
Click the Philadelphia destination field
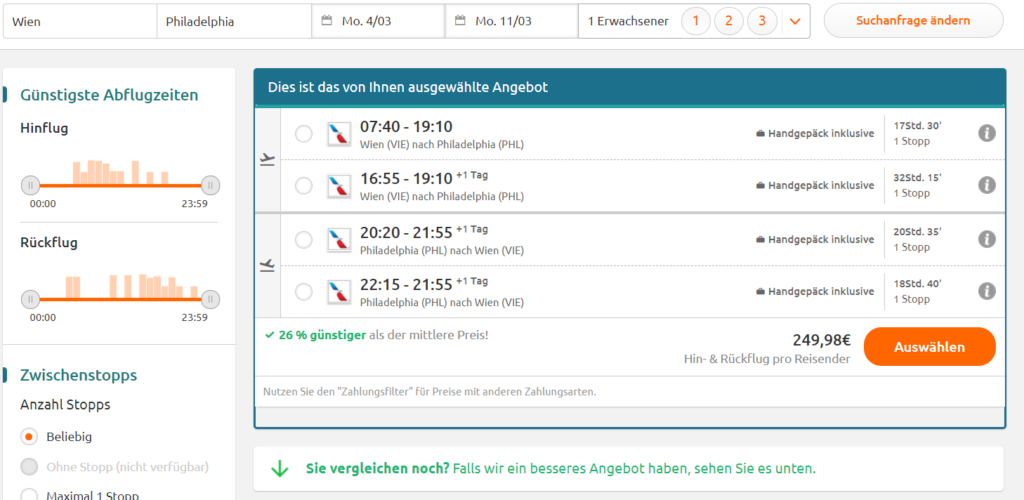(234, 21)
